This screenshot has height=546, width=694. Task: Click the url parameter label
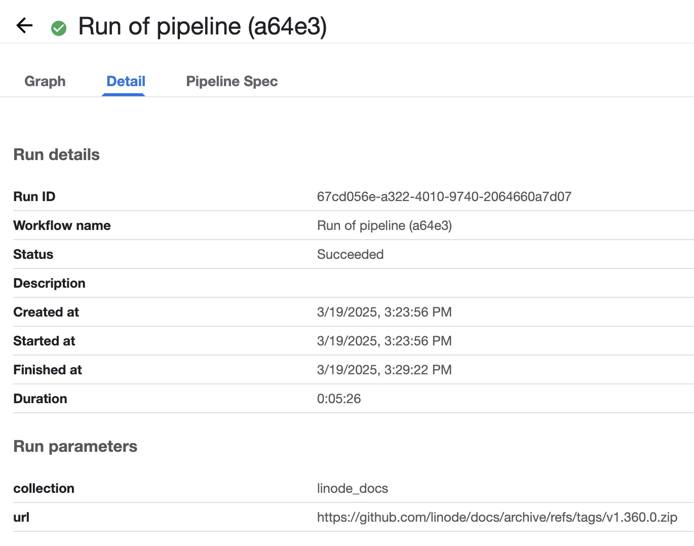click(20, 517)
